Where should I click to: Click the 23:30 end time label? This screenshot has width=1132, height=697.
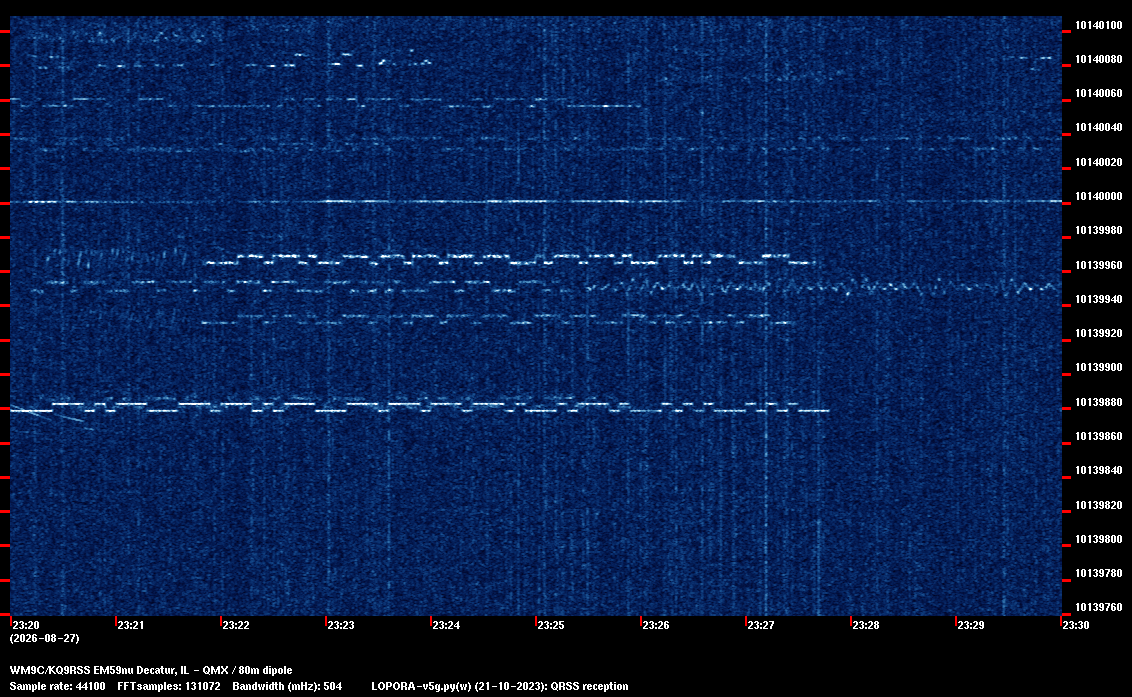point(1075,625)
